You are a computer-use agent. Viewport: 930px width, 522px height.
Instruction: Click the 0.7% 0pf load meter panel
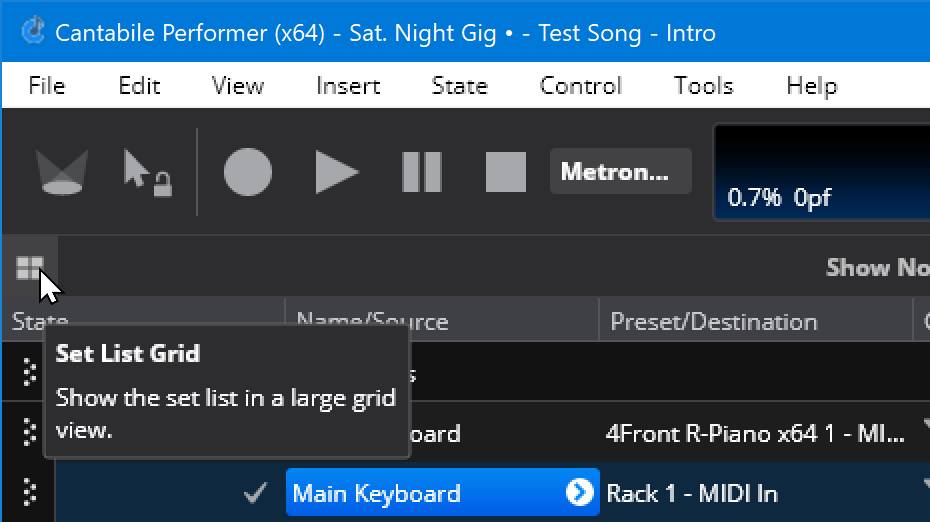(822, 172)
